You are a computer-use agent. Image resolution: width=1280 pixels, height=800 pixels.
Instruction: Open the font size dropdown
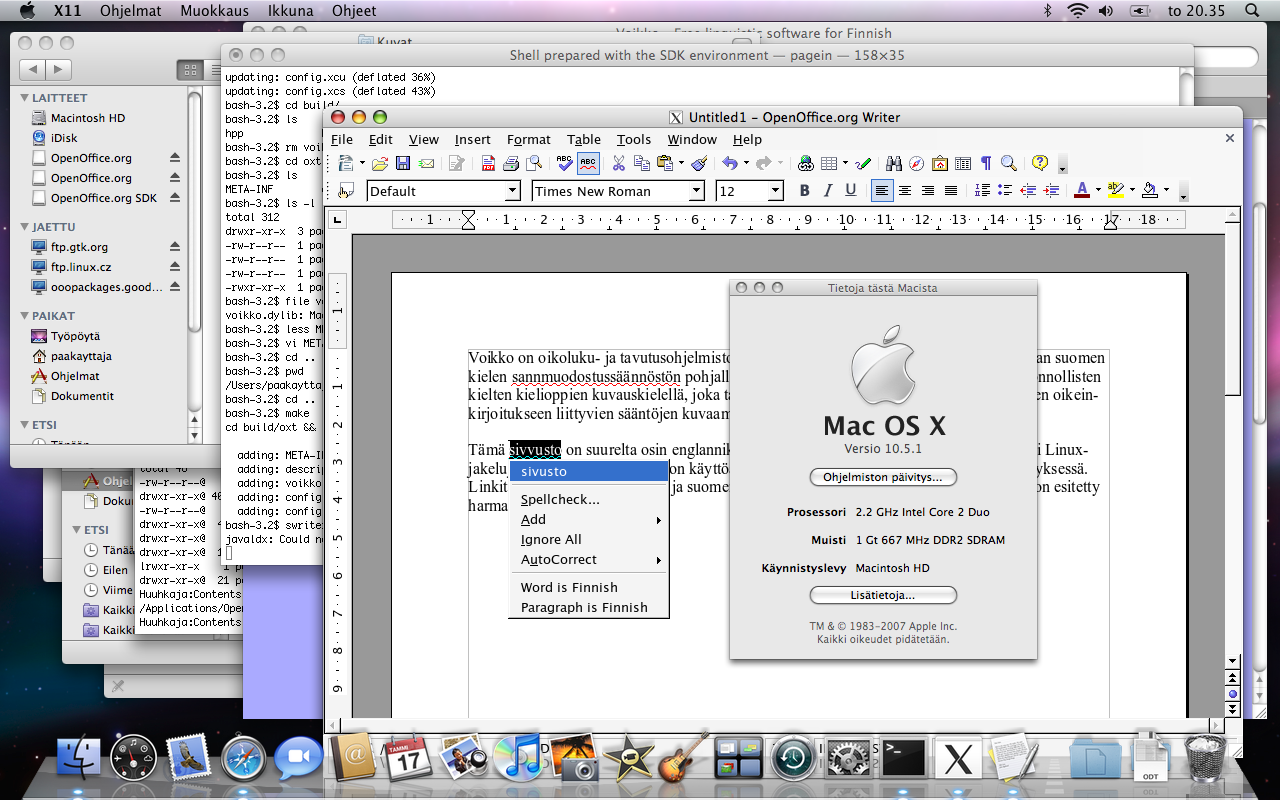click(775, 191)
